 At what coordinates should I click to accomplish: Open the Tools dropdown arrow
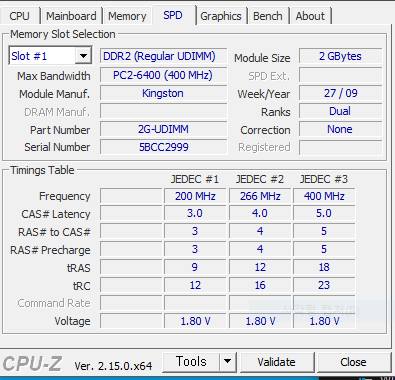[x=227, y=361]
